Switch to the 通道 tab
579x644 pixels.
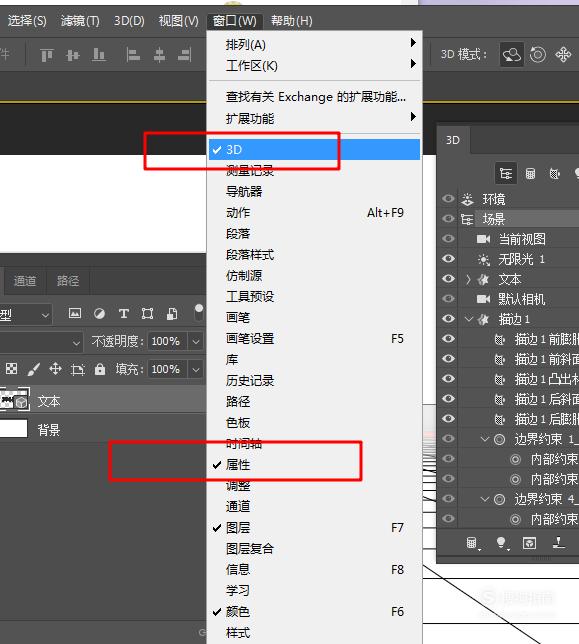(x=25, y=281)
